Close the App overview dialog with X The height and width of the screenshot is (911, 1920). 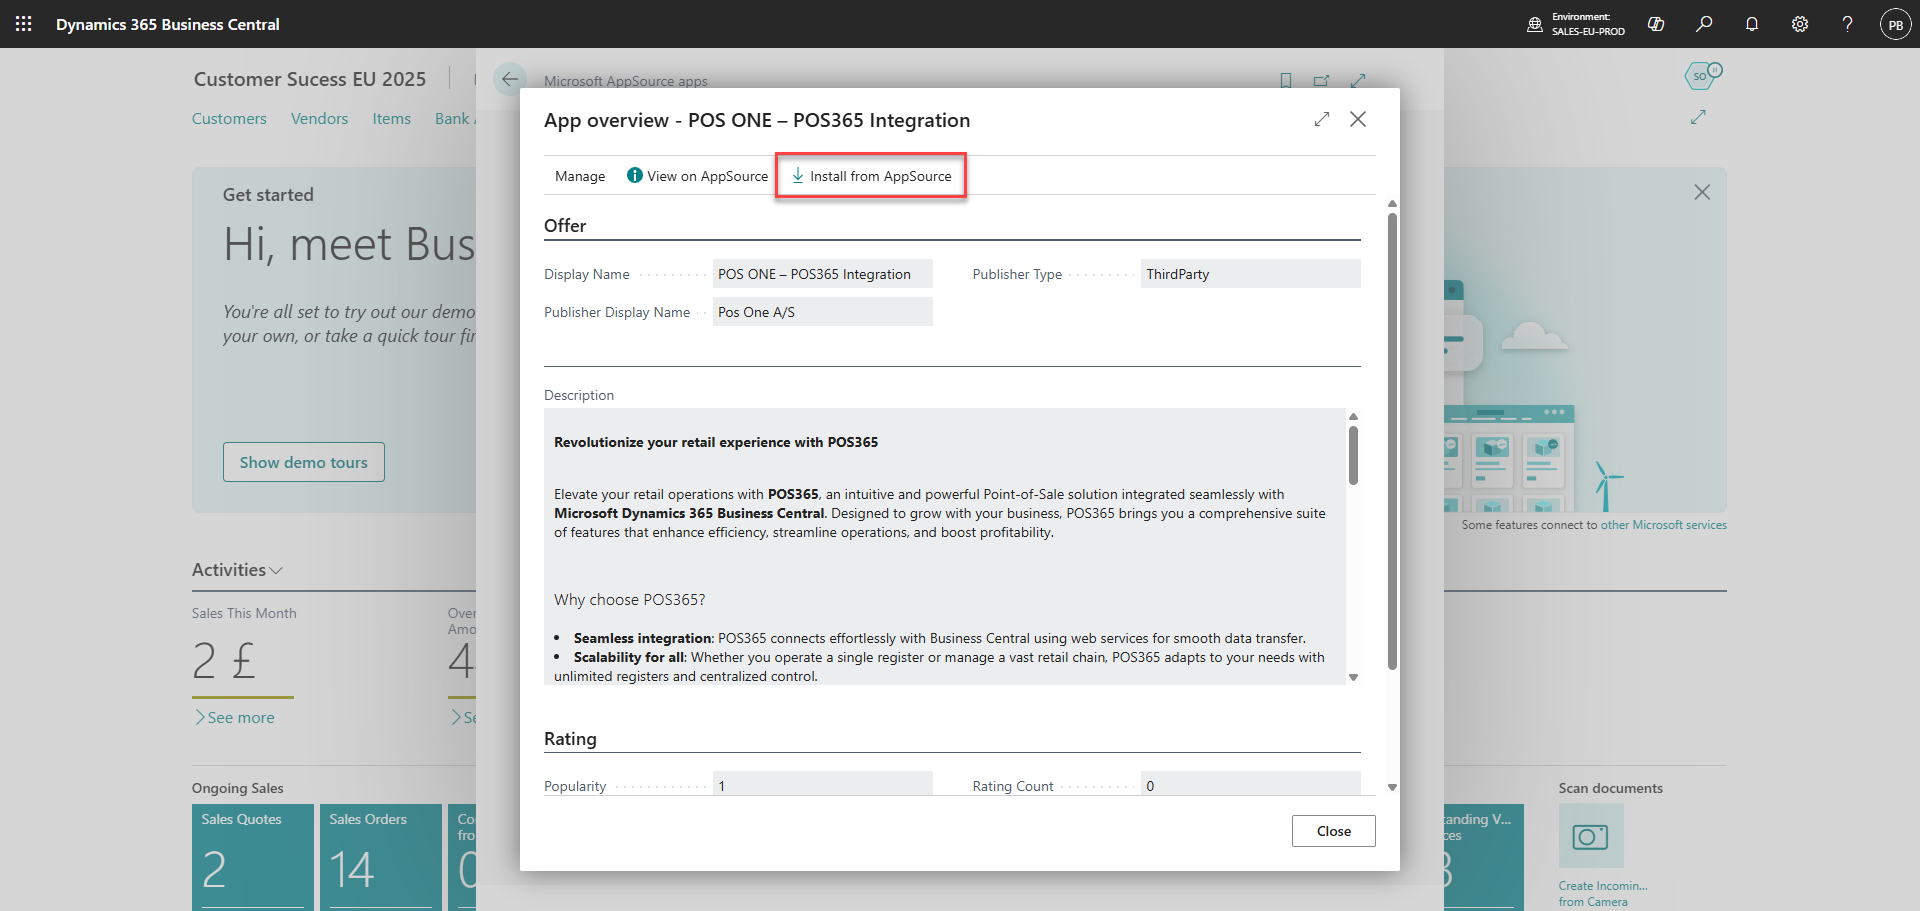(1358, 119)
